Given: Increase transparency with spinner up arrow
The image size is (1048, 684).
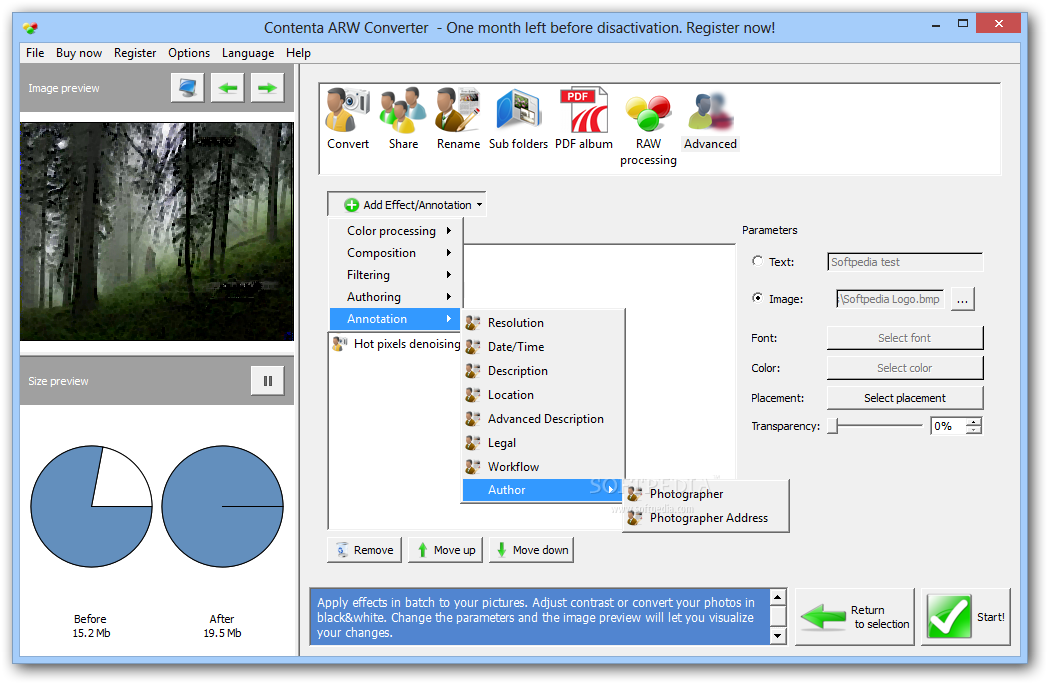Looking at the screenshot, I should coord(975,422).
